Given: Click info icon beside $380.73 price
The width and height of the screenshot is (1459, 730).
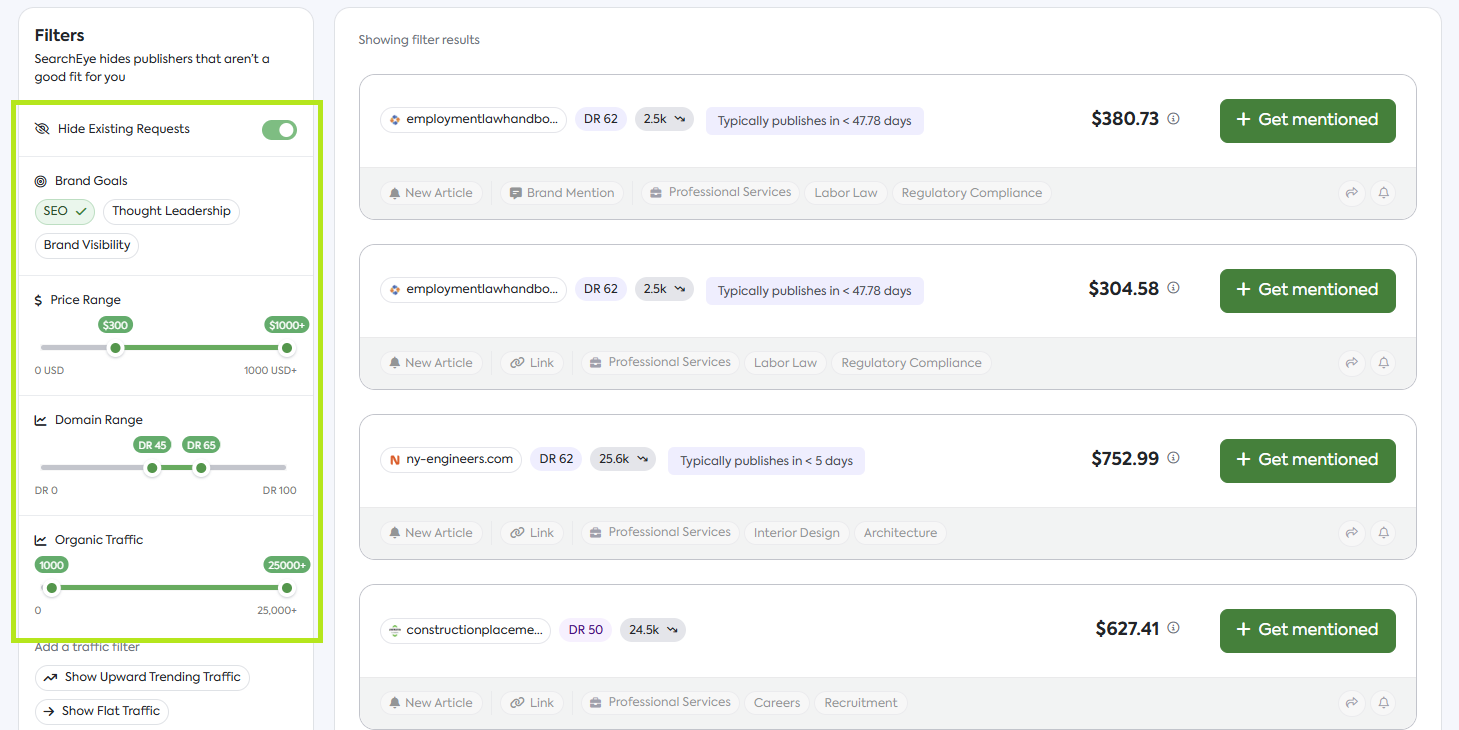Looking at the screenshot, I should pos(1174,119).
